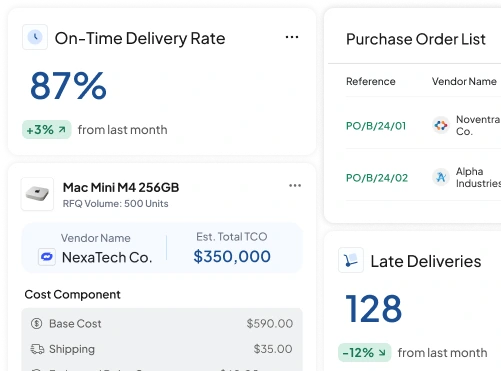Click the On-Time Delivery Rate title
This screenshot has width=501, height=371.
pos(140,38)
